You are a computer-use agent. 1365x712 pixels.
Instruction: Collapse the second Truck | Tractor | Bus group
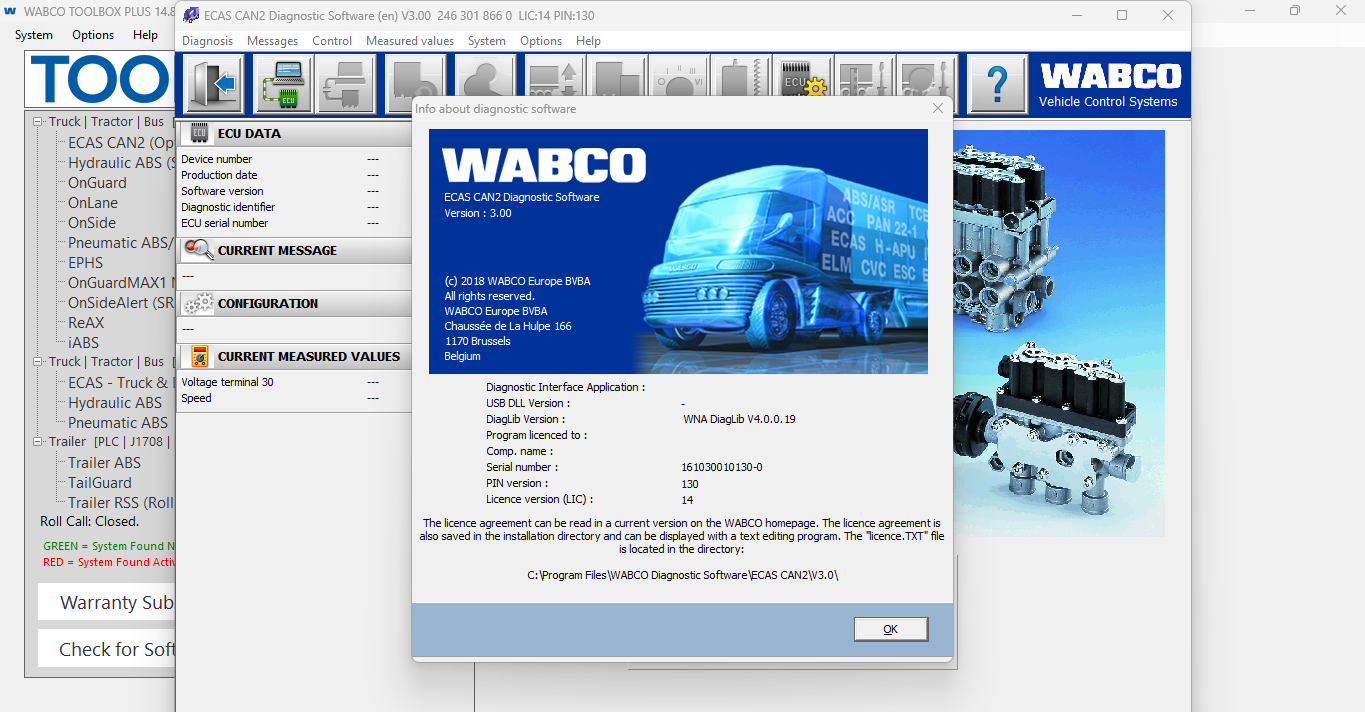[38, 362]
